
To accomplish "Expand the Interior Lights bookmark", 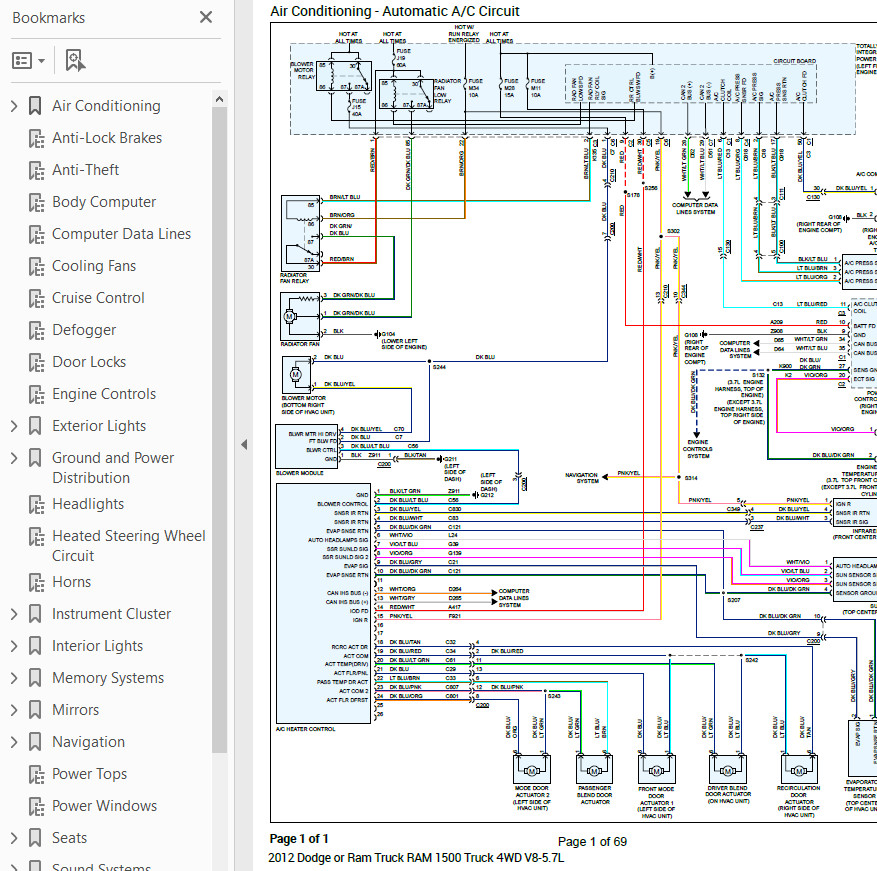I will click(x=15, y=646).
